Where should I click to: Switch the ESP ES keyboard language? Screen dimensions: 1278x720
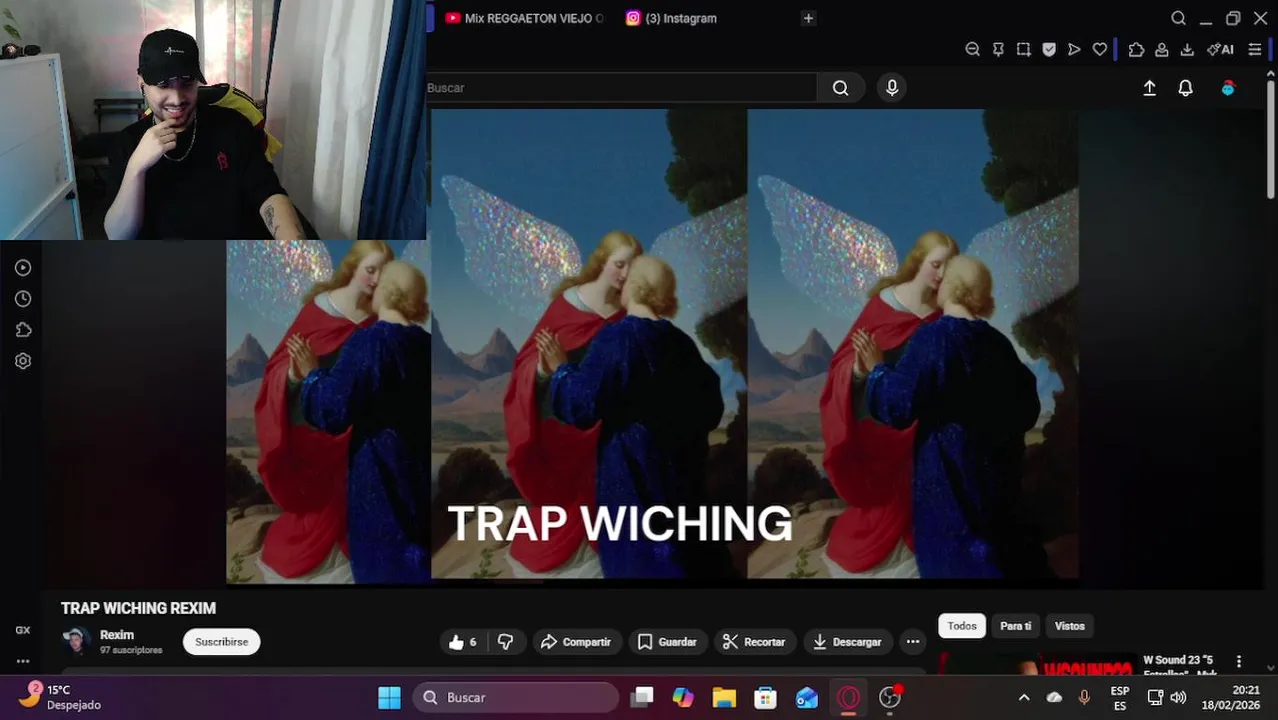[x=1120, y=698]
